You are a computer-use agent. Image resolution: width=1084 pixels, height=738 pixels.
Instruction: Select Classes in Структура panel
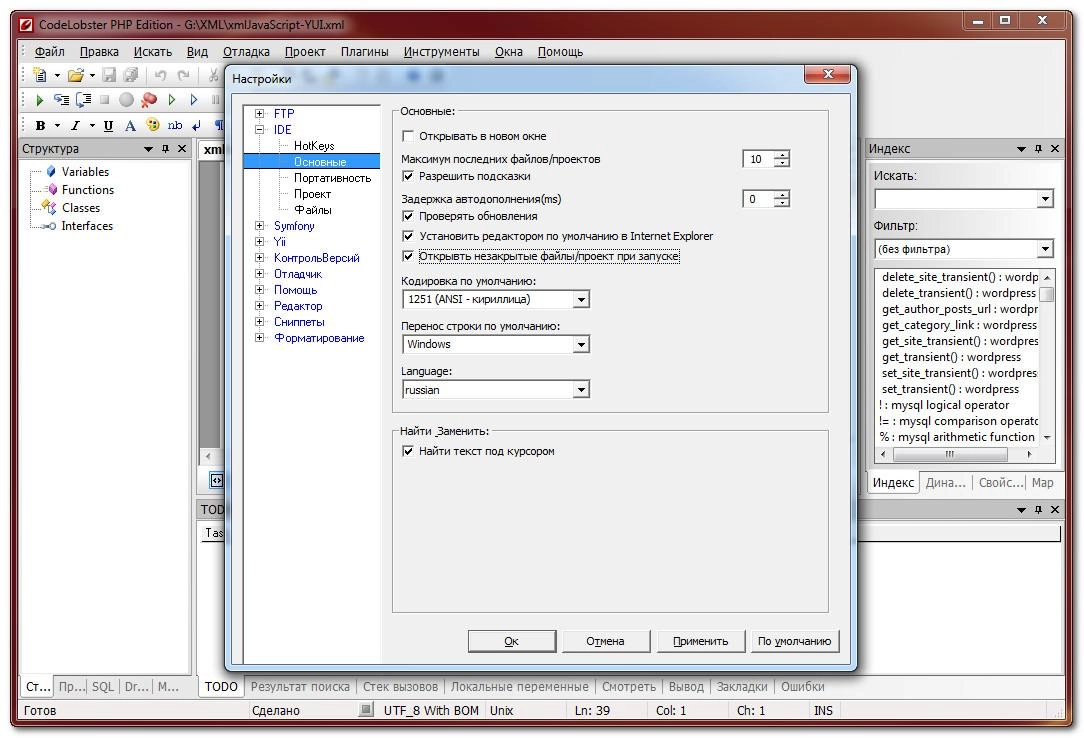[81, 208]
